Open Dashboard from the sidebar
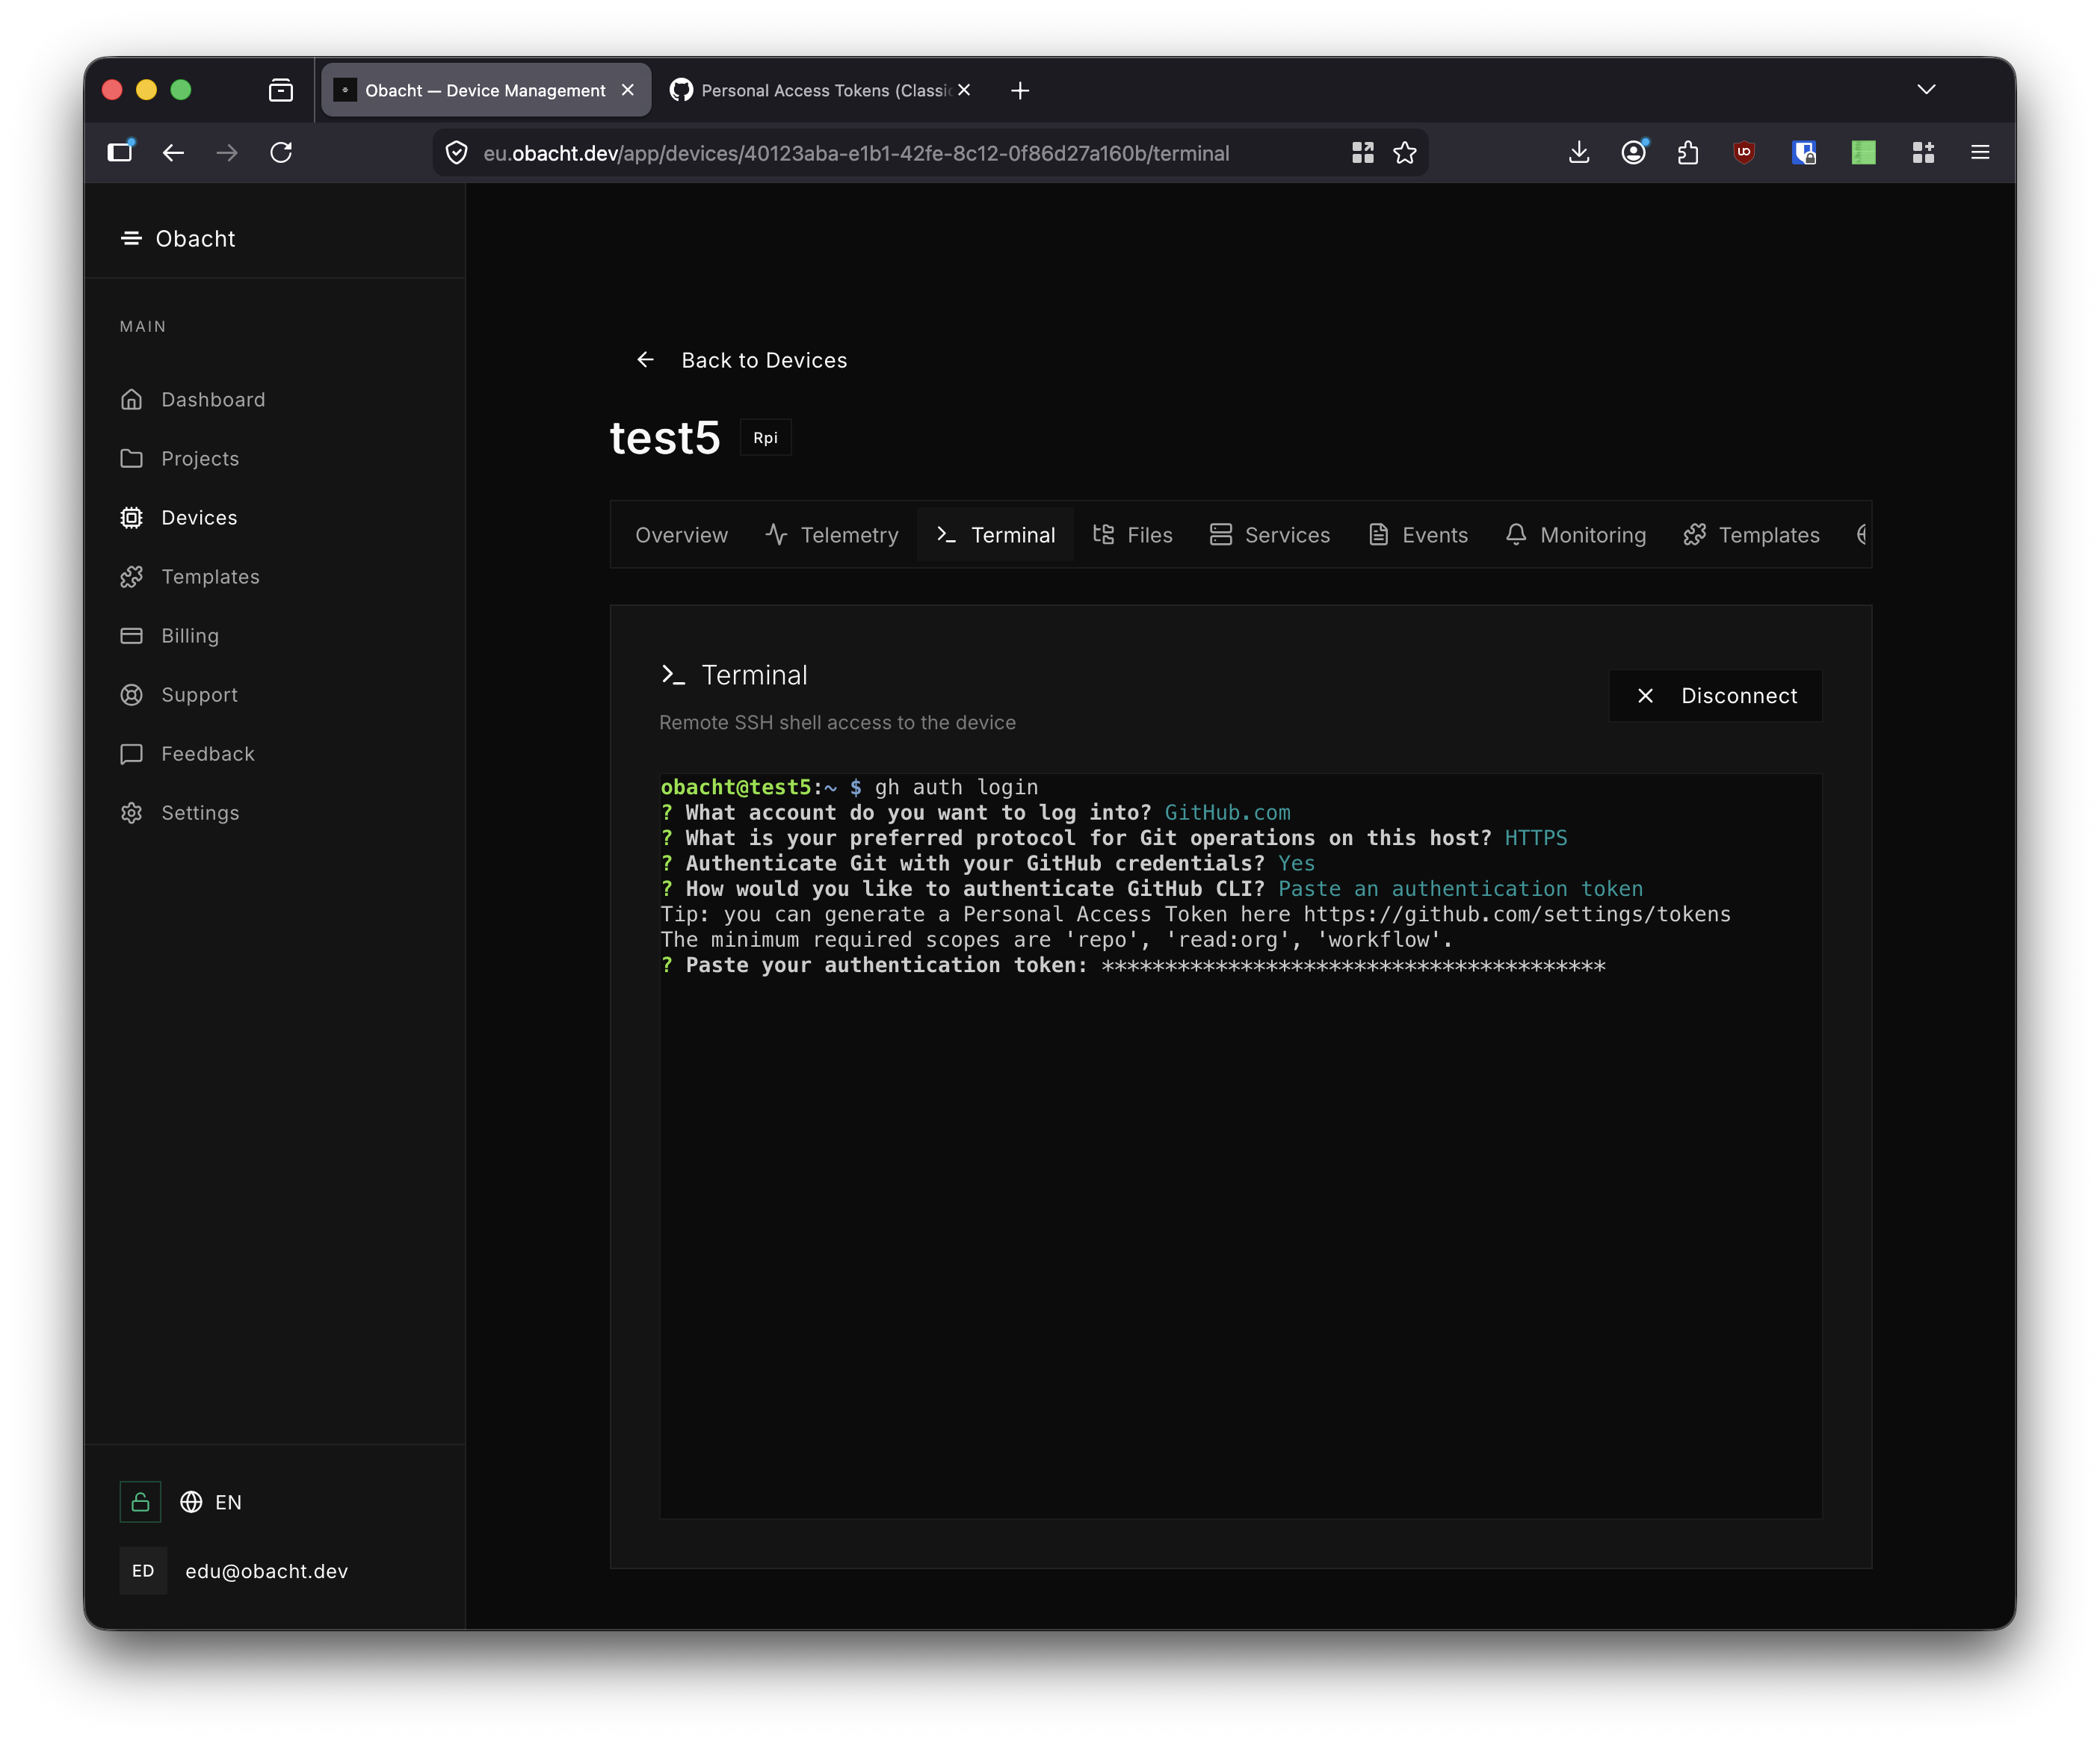The image size is (2100, 1741). pos(193,399)
